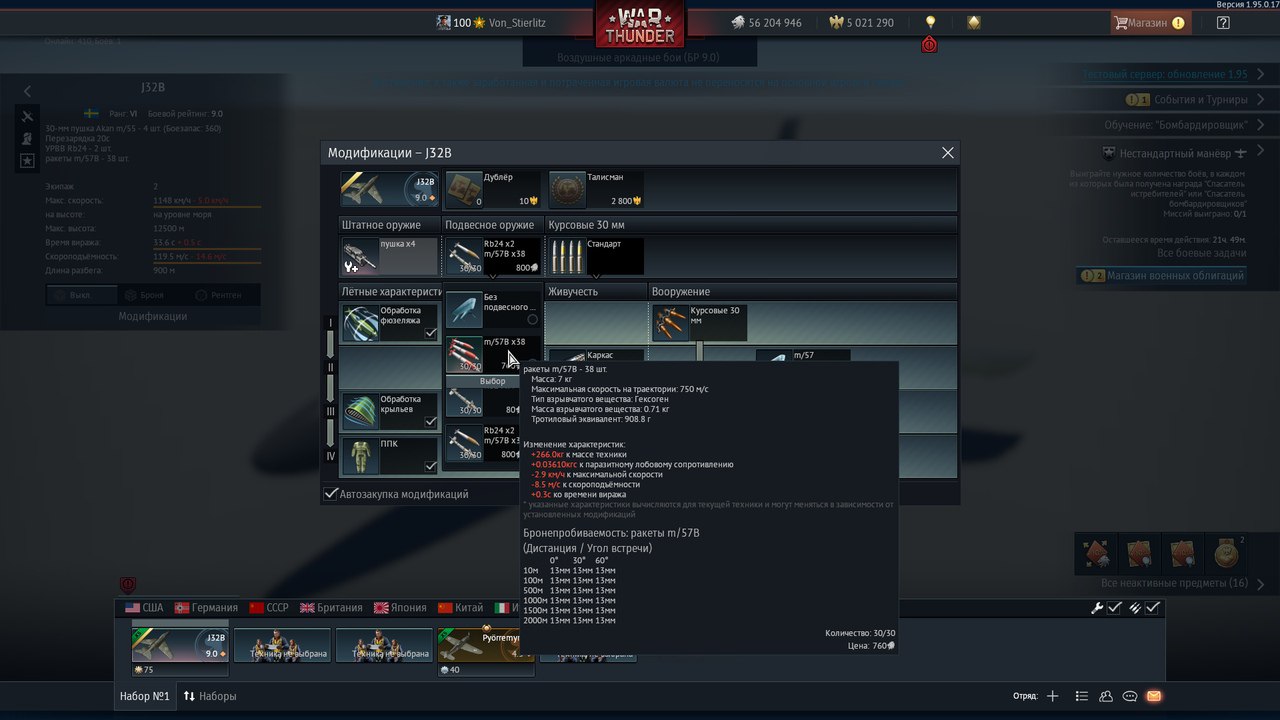This screenshot has width=1280, height=720.
Task: Open Все боевые задачи link
Action: pyautogui.click(x=1200, y=253)
